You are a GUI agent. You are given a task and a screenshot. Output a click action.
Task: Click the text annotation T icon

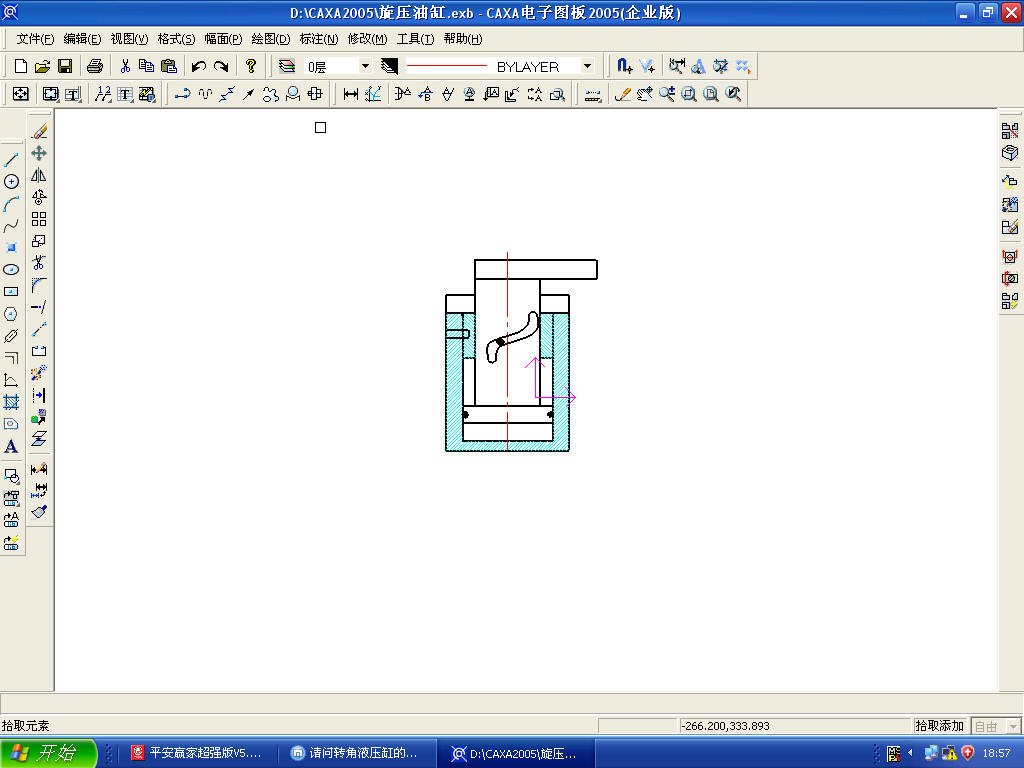click(125, 94)
